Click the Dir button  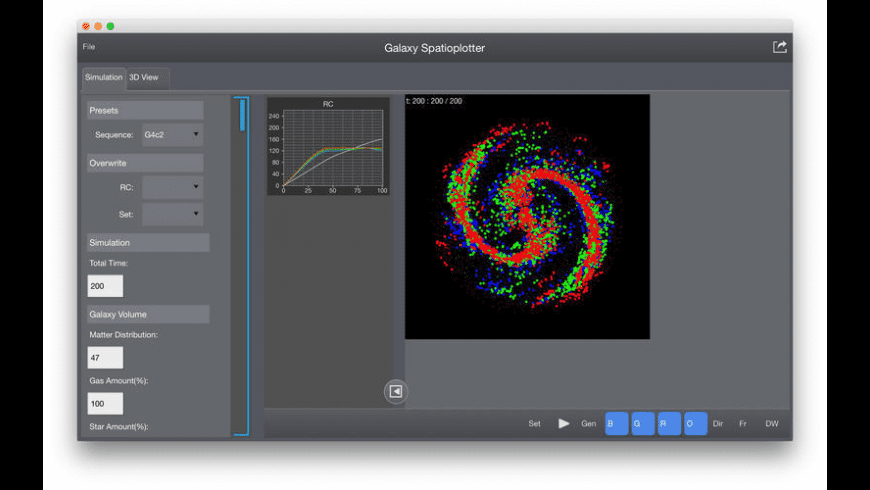point(718,424)
